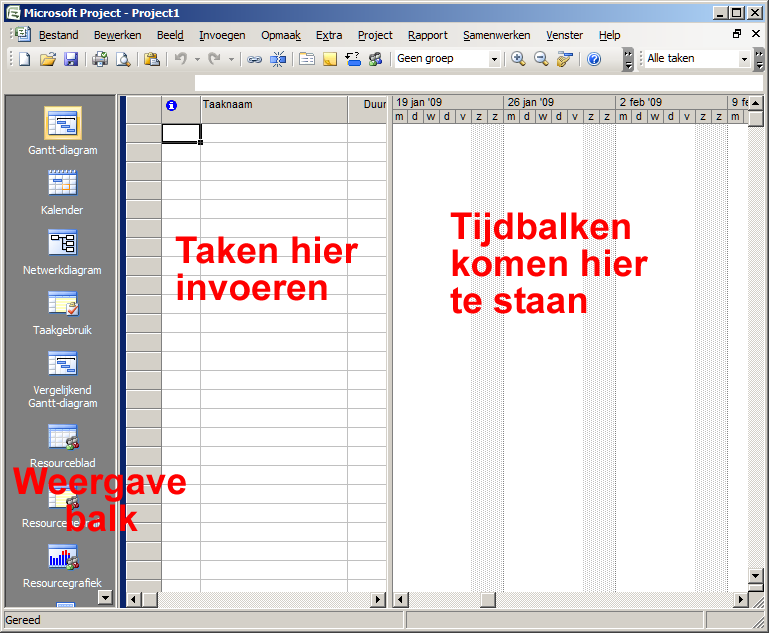Viewport: 769px width, 633px height.
Task: Open the Help menu
Action: click(x=610, y=35)
